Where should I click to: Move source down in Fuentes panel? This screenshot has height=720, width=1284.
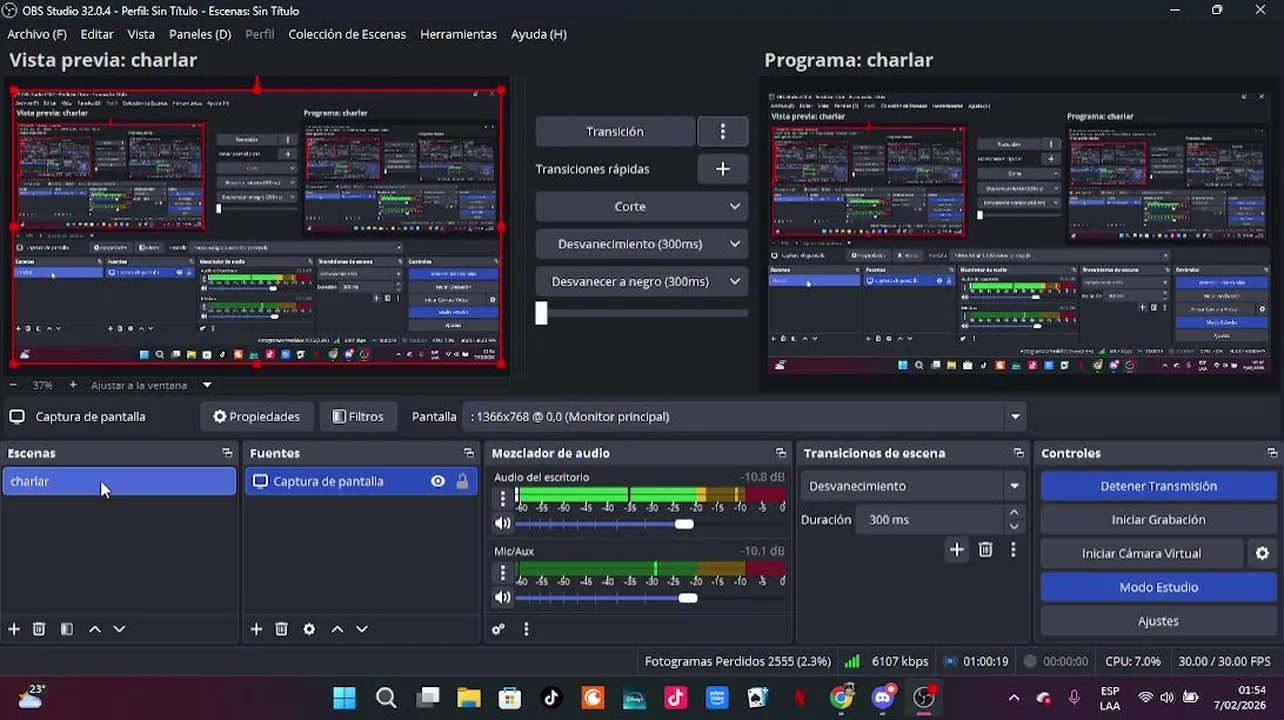point(362,629)
